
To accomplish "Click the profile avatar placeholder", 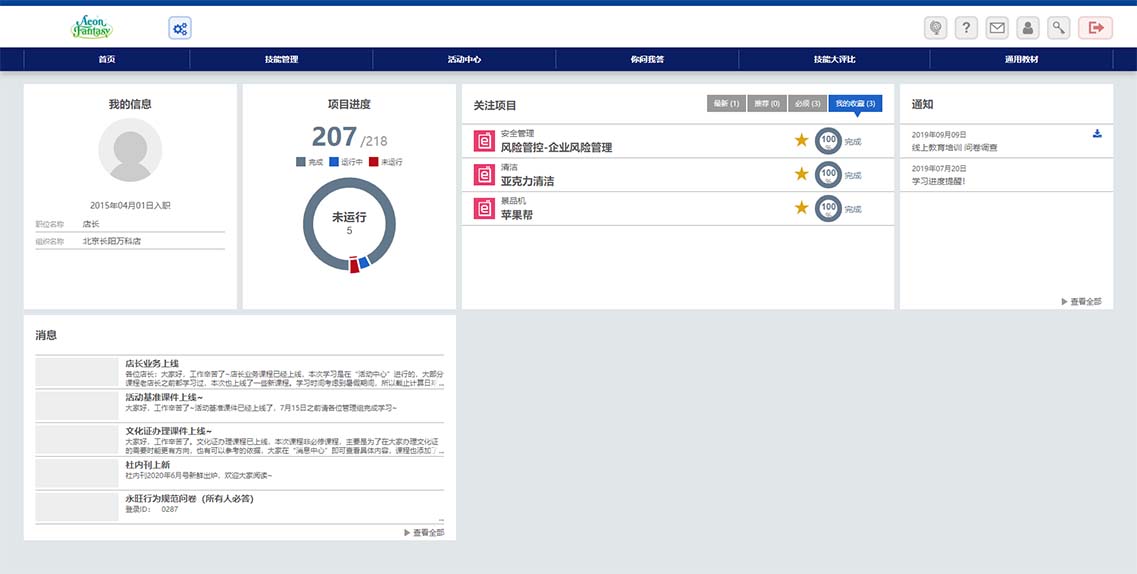I will pos(131,150).
